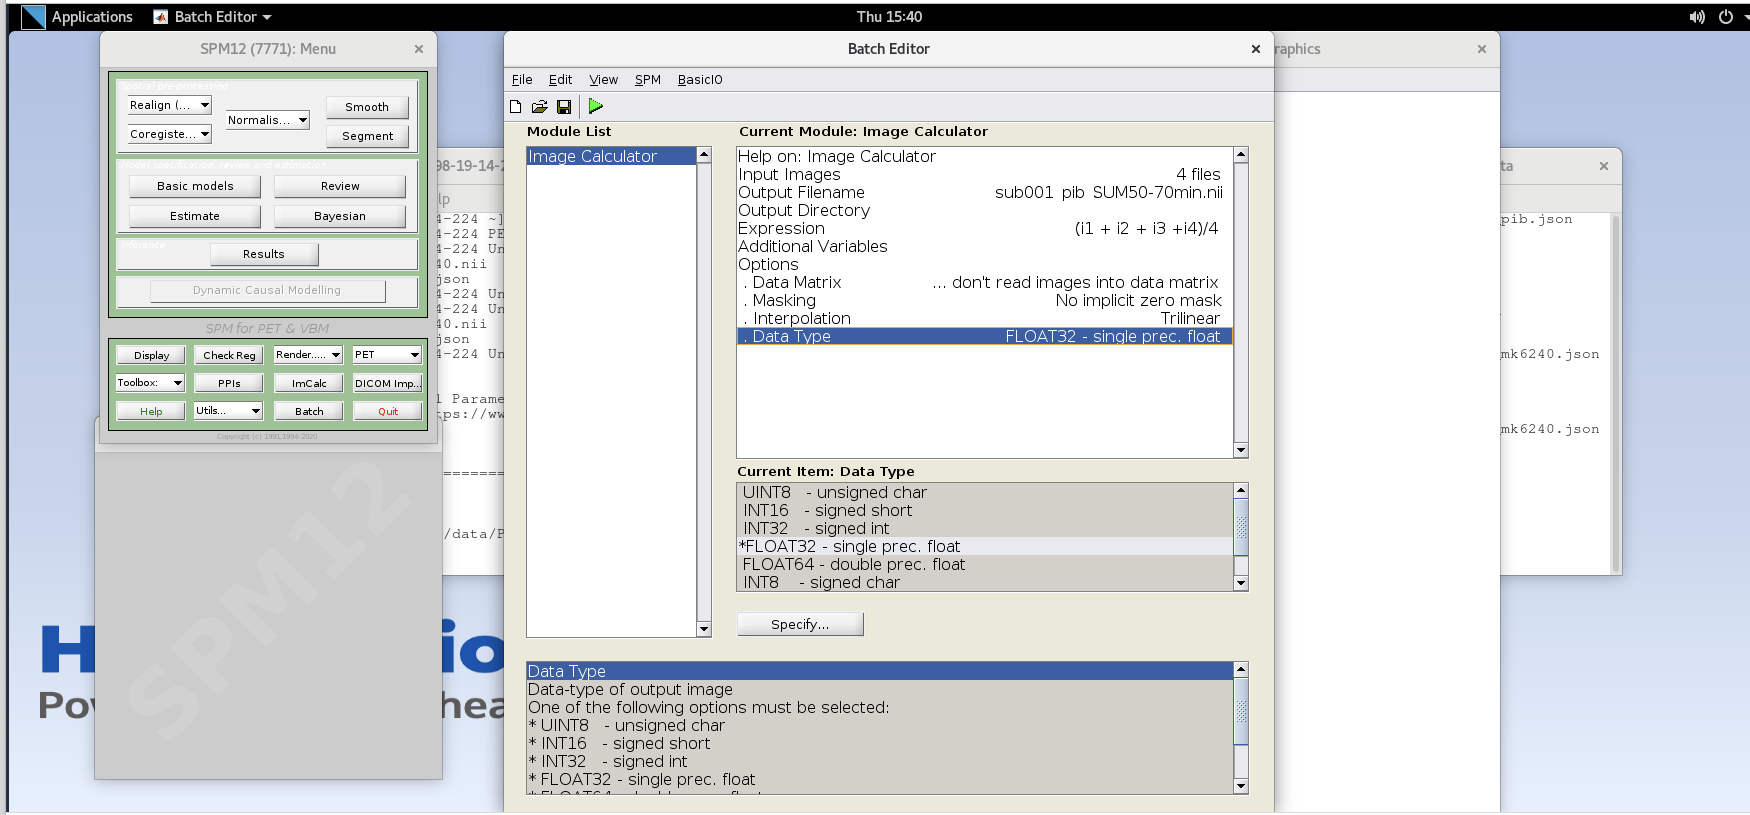
Task: Open the Realign dropdown
Action: pos(169,105)
